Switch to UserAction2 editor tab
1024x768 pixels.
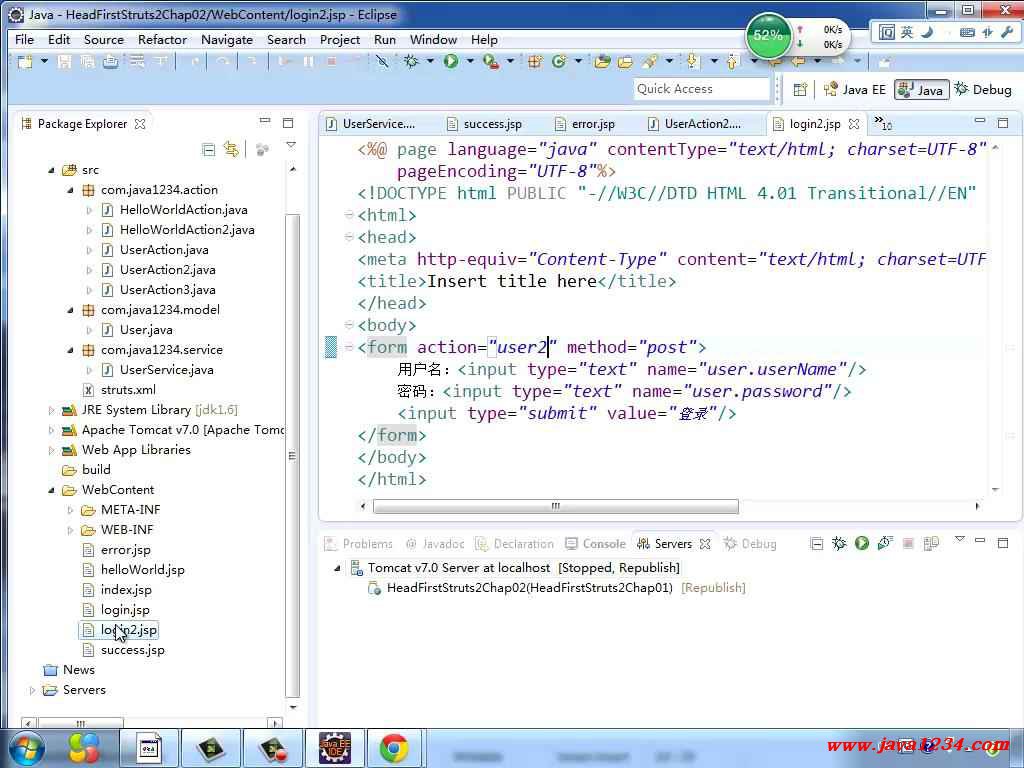695,124
